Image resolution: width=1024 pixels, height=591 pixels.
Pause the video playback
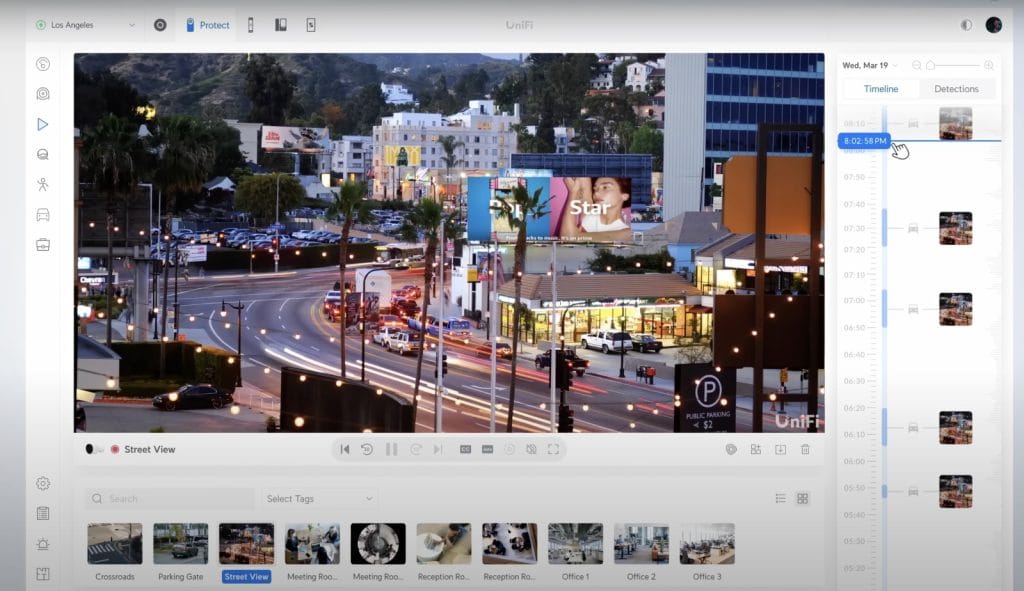[x=391, y=449]
